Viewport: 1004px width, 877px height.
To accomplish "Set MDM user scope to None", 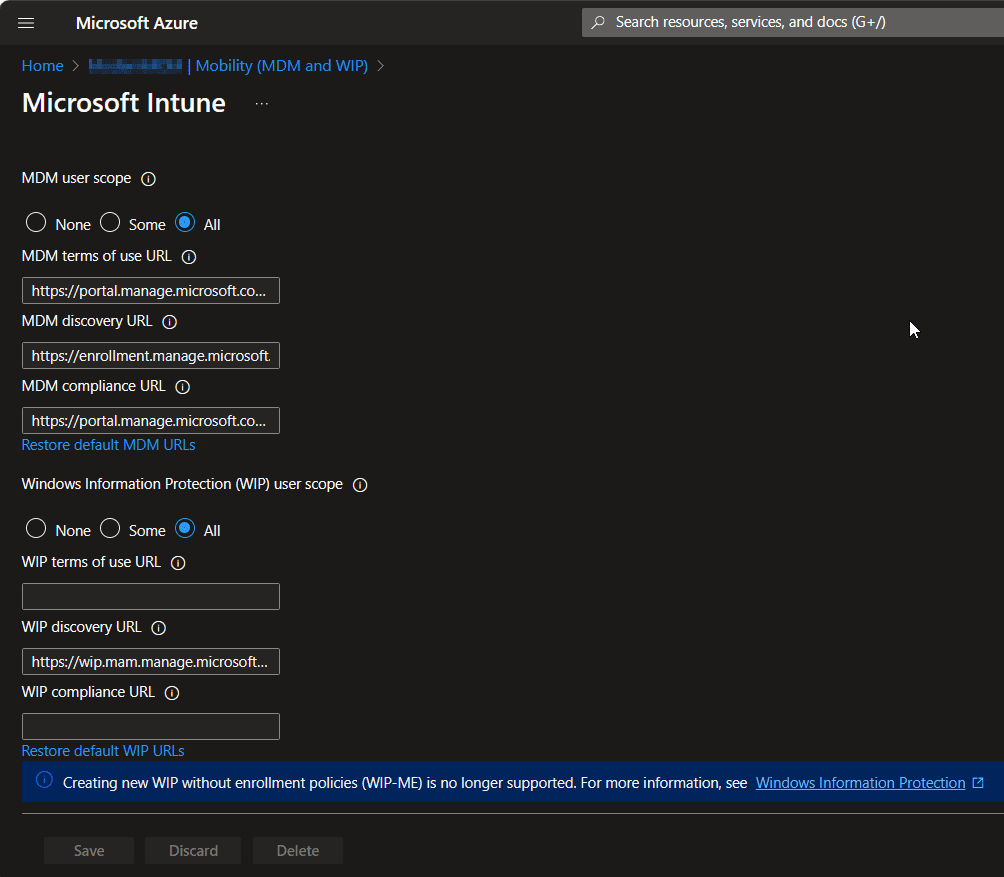I will (36, 222).
